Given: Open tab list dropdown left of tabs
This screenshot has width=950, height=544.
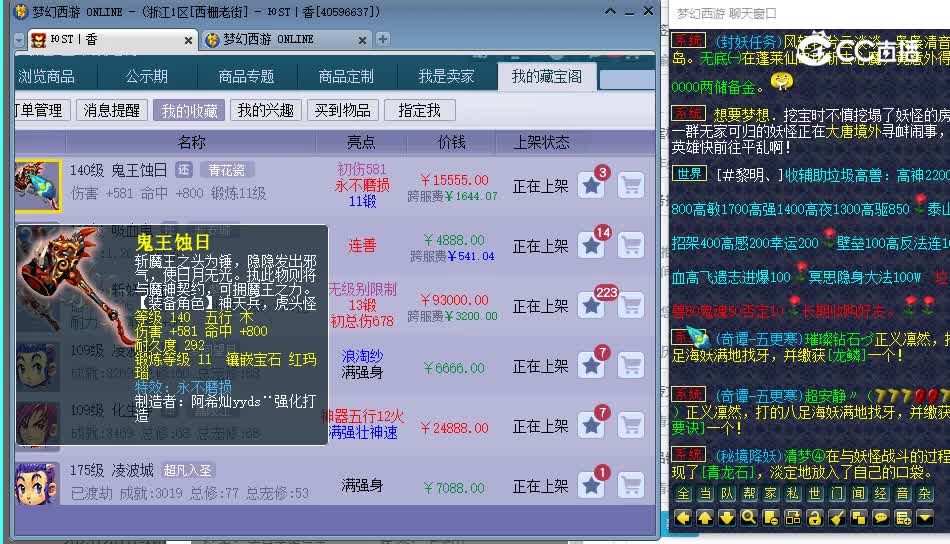Looking at the screenshot, I should 19,40.
